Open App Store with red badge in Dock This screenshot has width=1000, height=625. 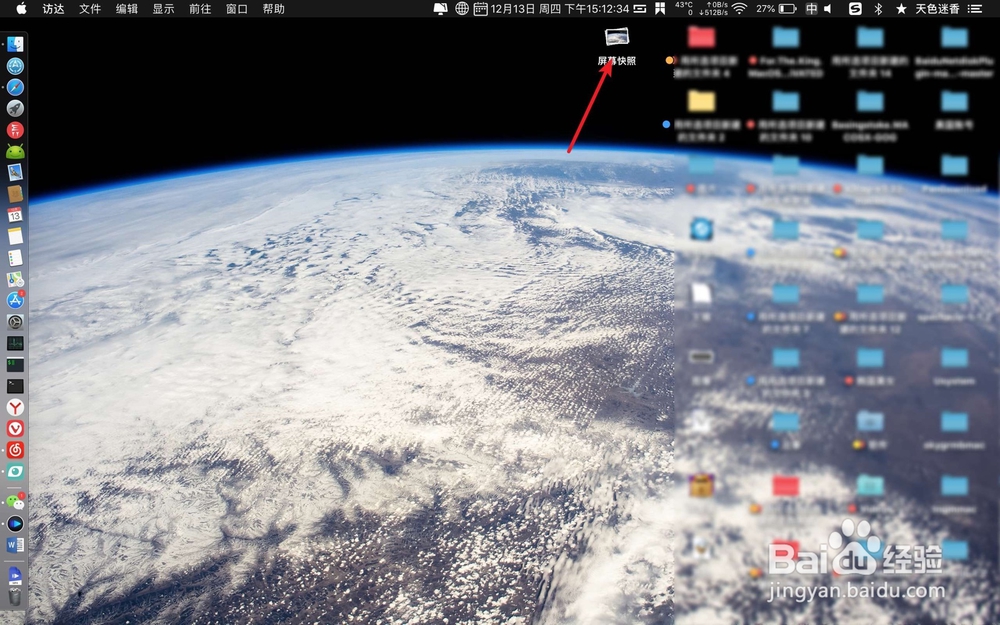tap(15, 300)
